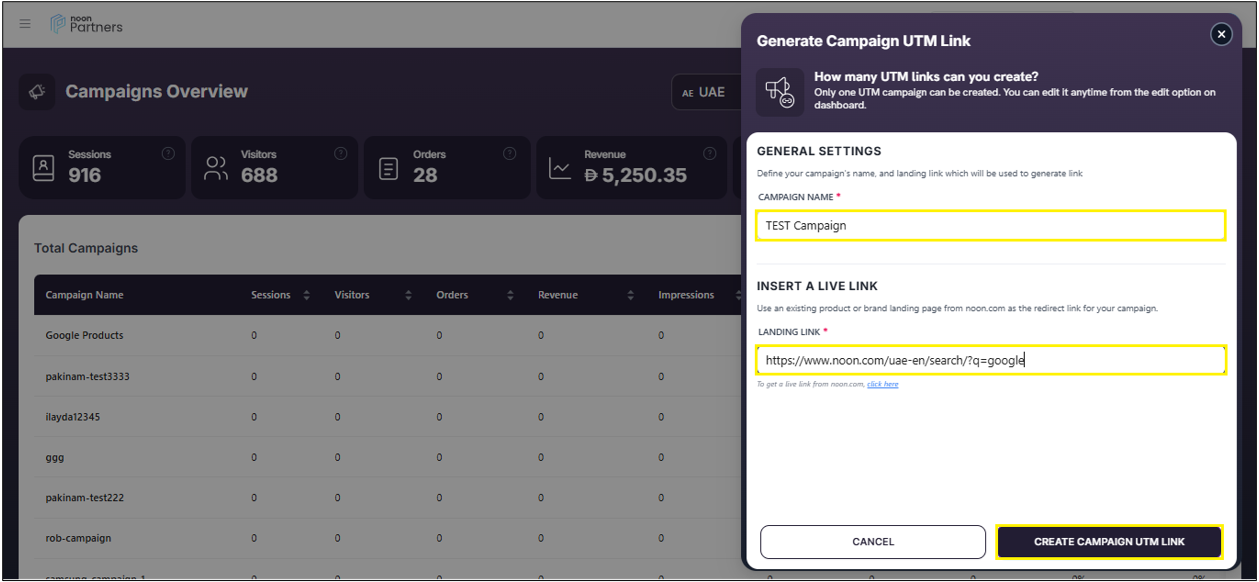Click the Campaigns Overview megaphone icon

[x=37, y=92]
